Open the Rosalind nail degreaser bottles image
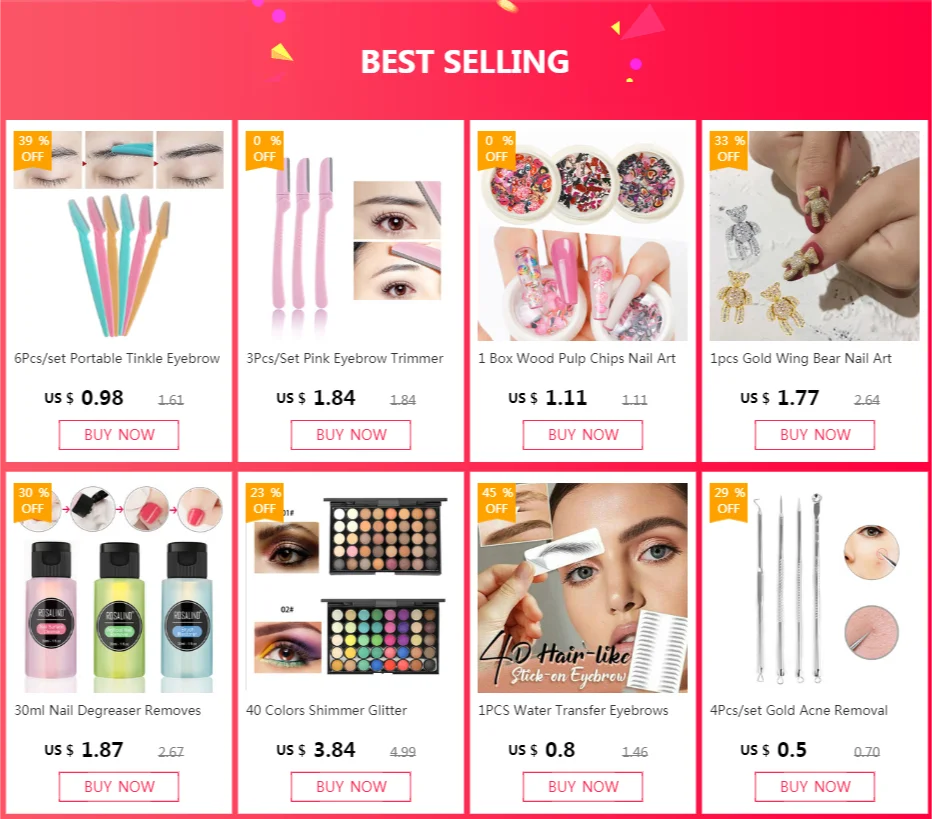The width and height of the screenshot is (932, 819). click(119, 588)
